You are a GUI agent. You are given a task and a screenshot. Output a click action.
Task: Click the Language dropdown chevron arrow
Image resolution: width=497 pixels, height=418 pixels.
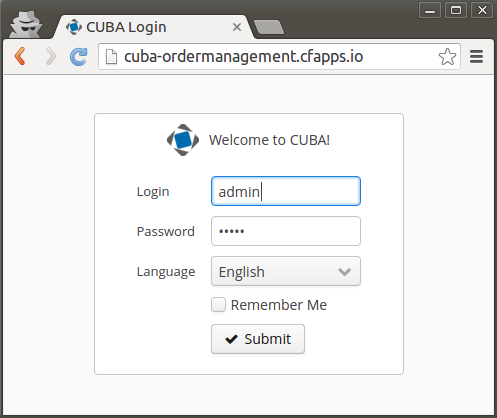point(344,272)
